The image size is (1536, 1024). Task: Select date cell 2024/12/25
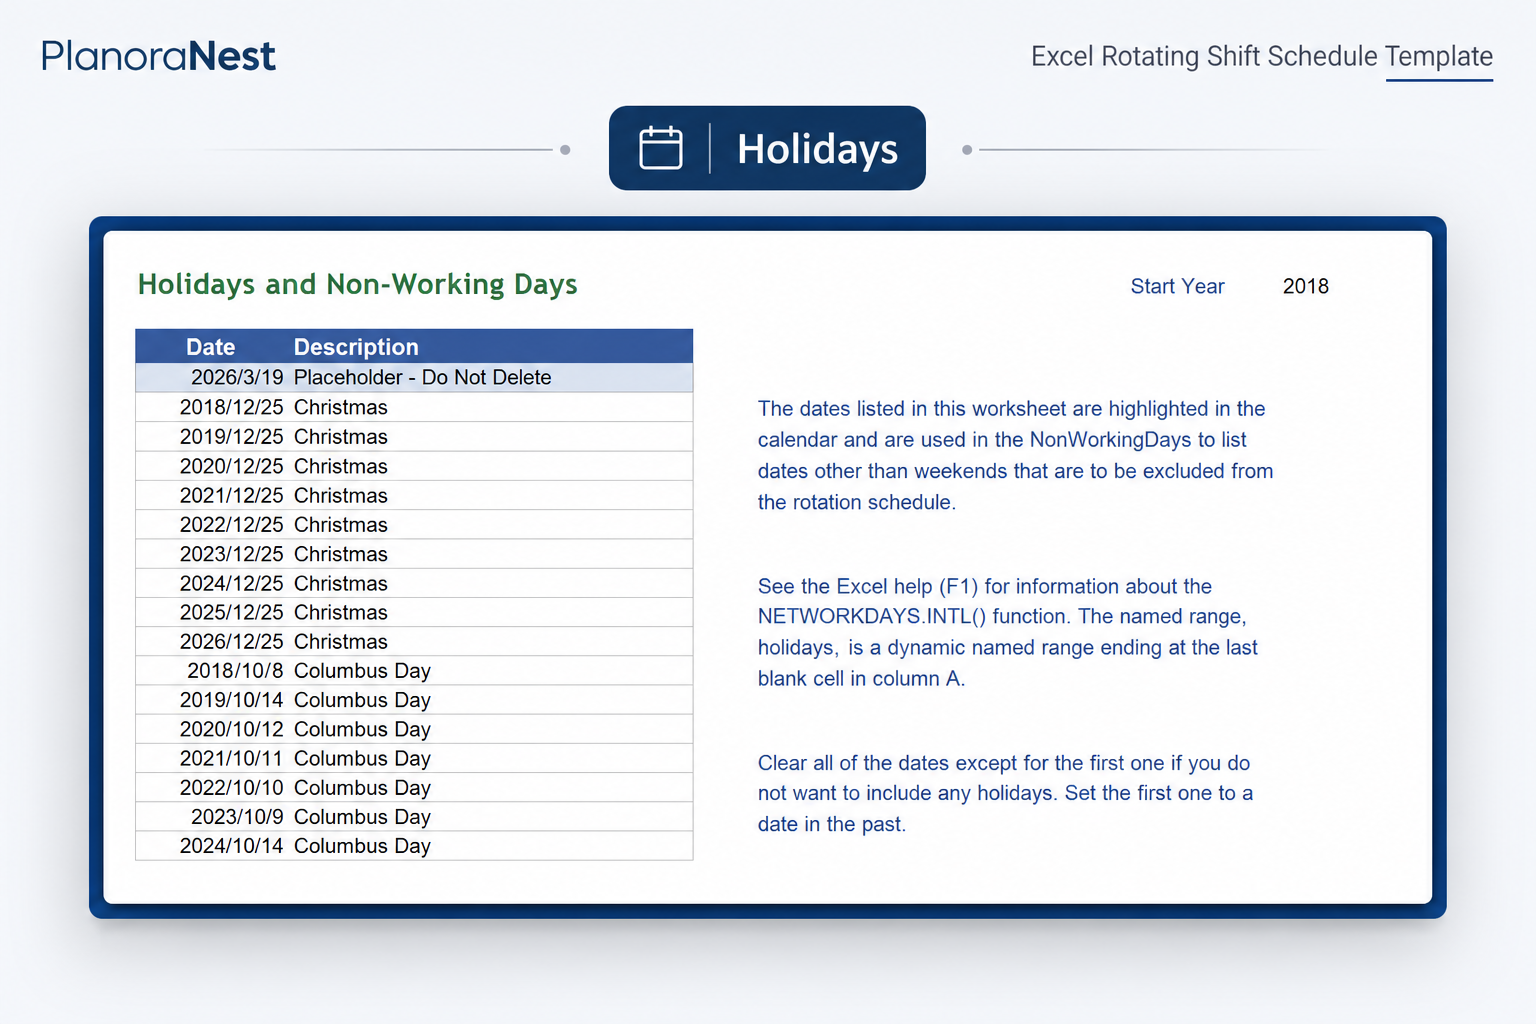click(232, 583)
